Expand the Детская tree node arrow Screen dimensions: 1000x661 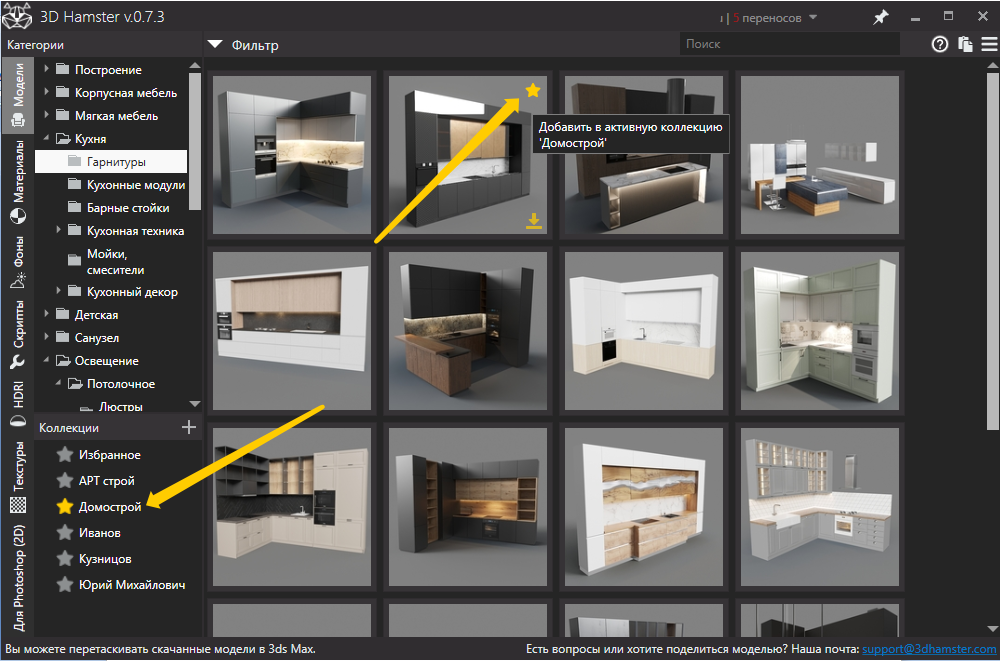tap(46, 314)
